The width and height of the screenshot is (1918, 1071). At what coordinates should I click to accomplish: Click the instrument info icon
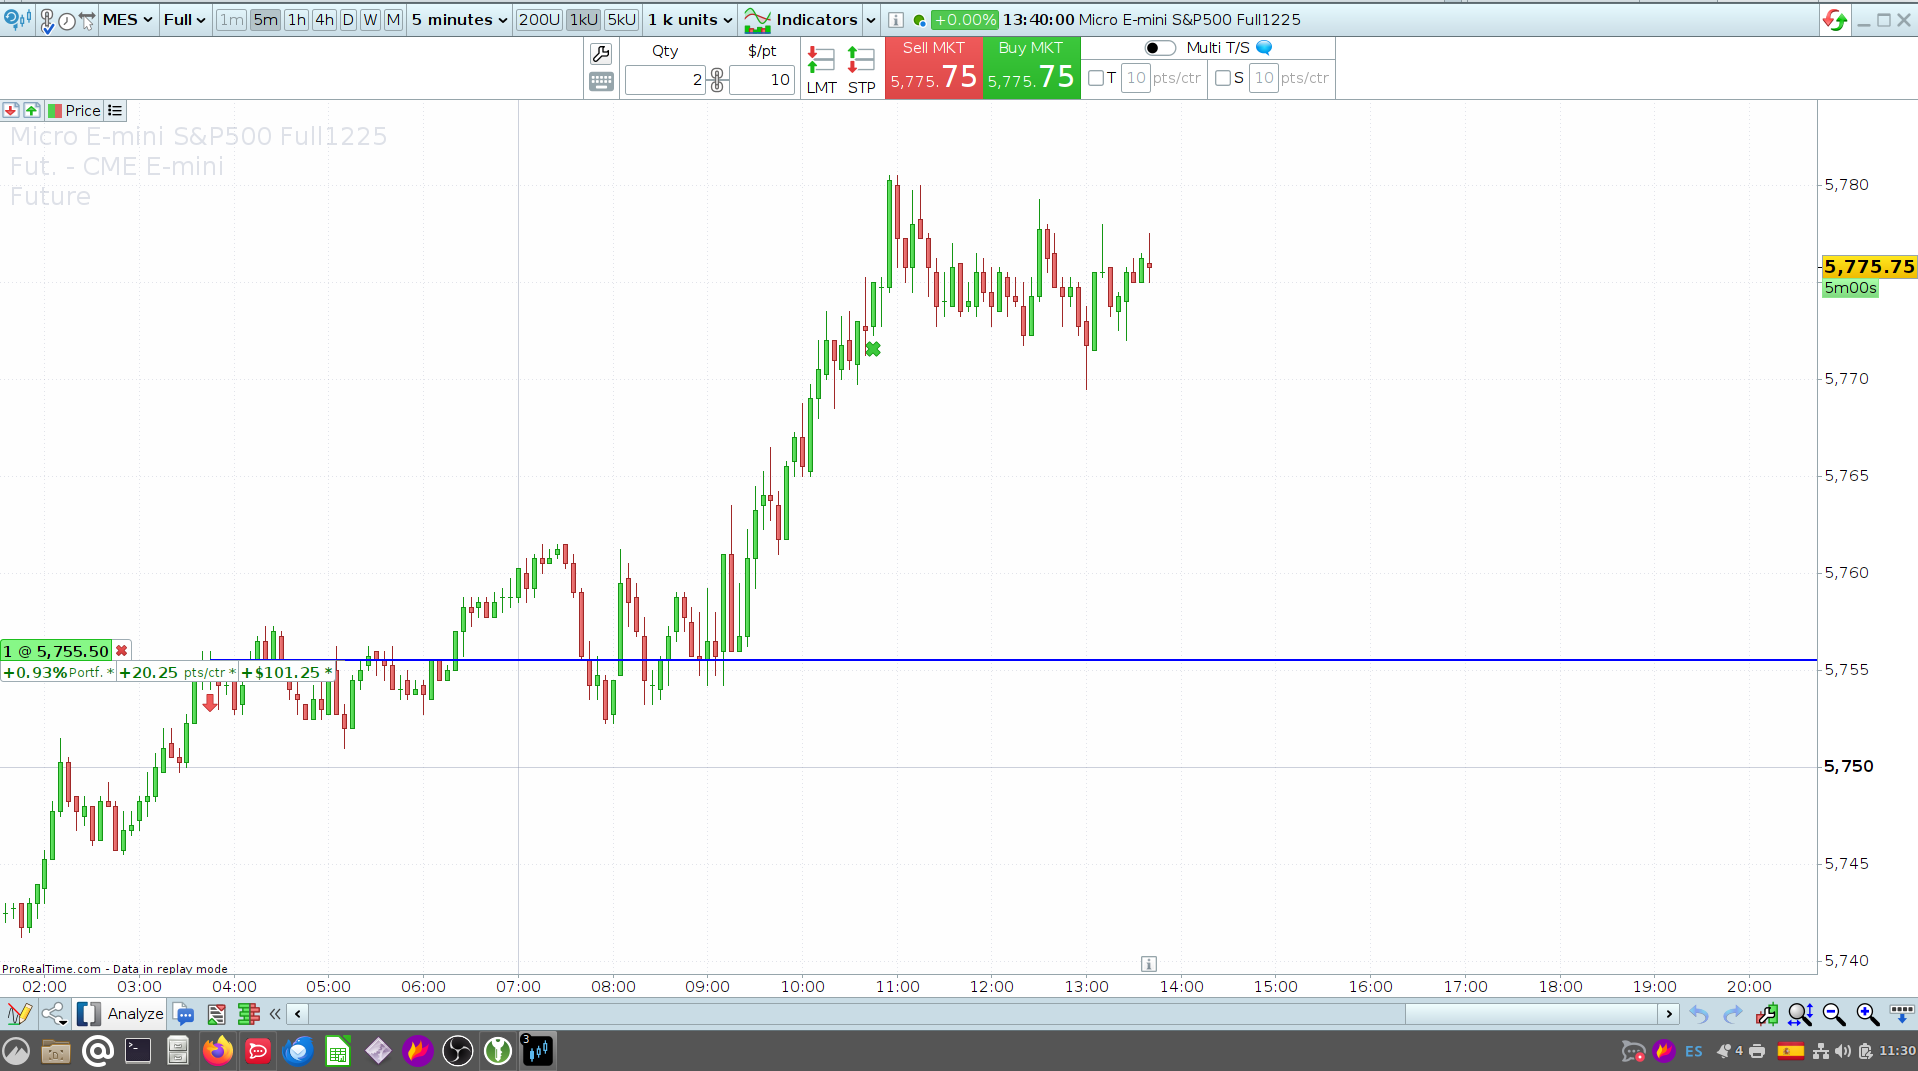tap(896, 20)
